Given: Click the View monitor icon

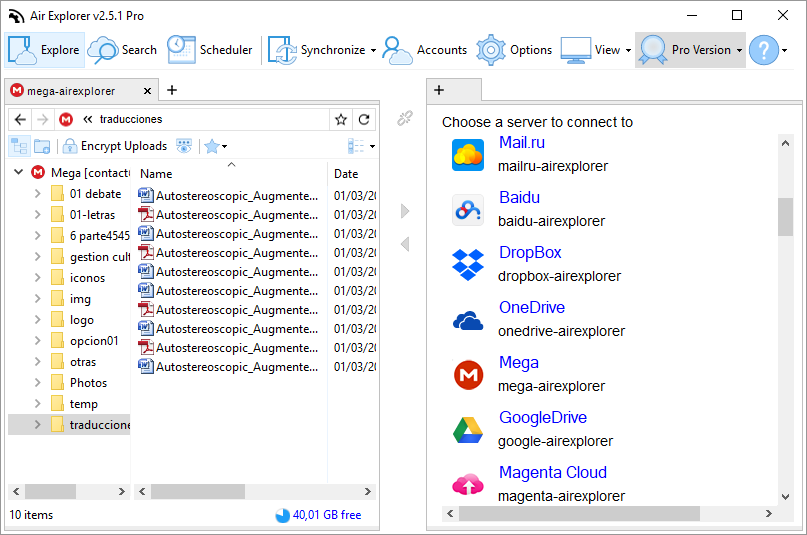Looking at the screenshot, I should [575, 50].
